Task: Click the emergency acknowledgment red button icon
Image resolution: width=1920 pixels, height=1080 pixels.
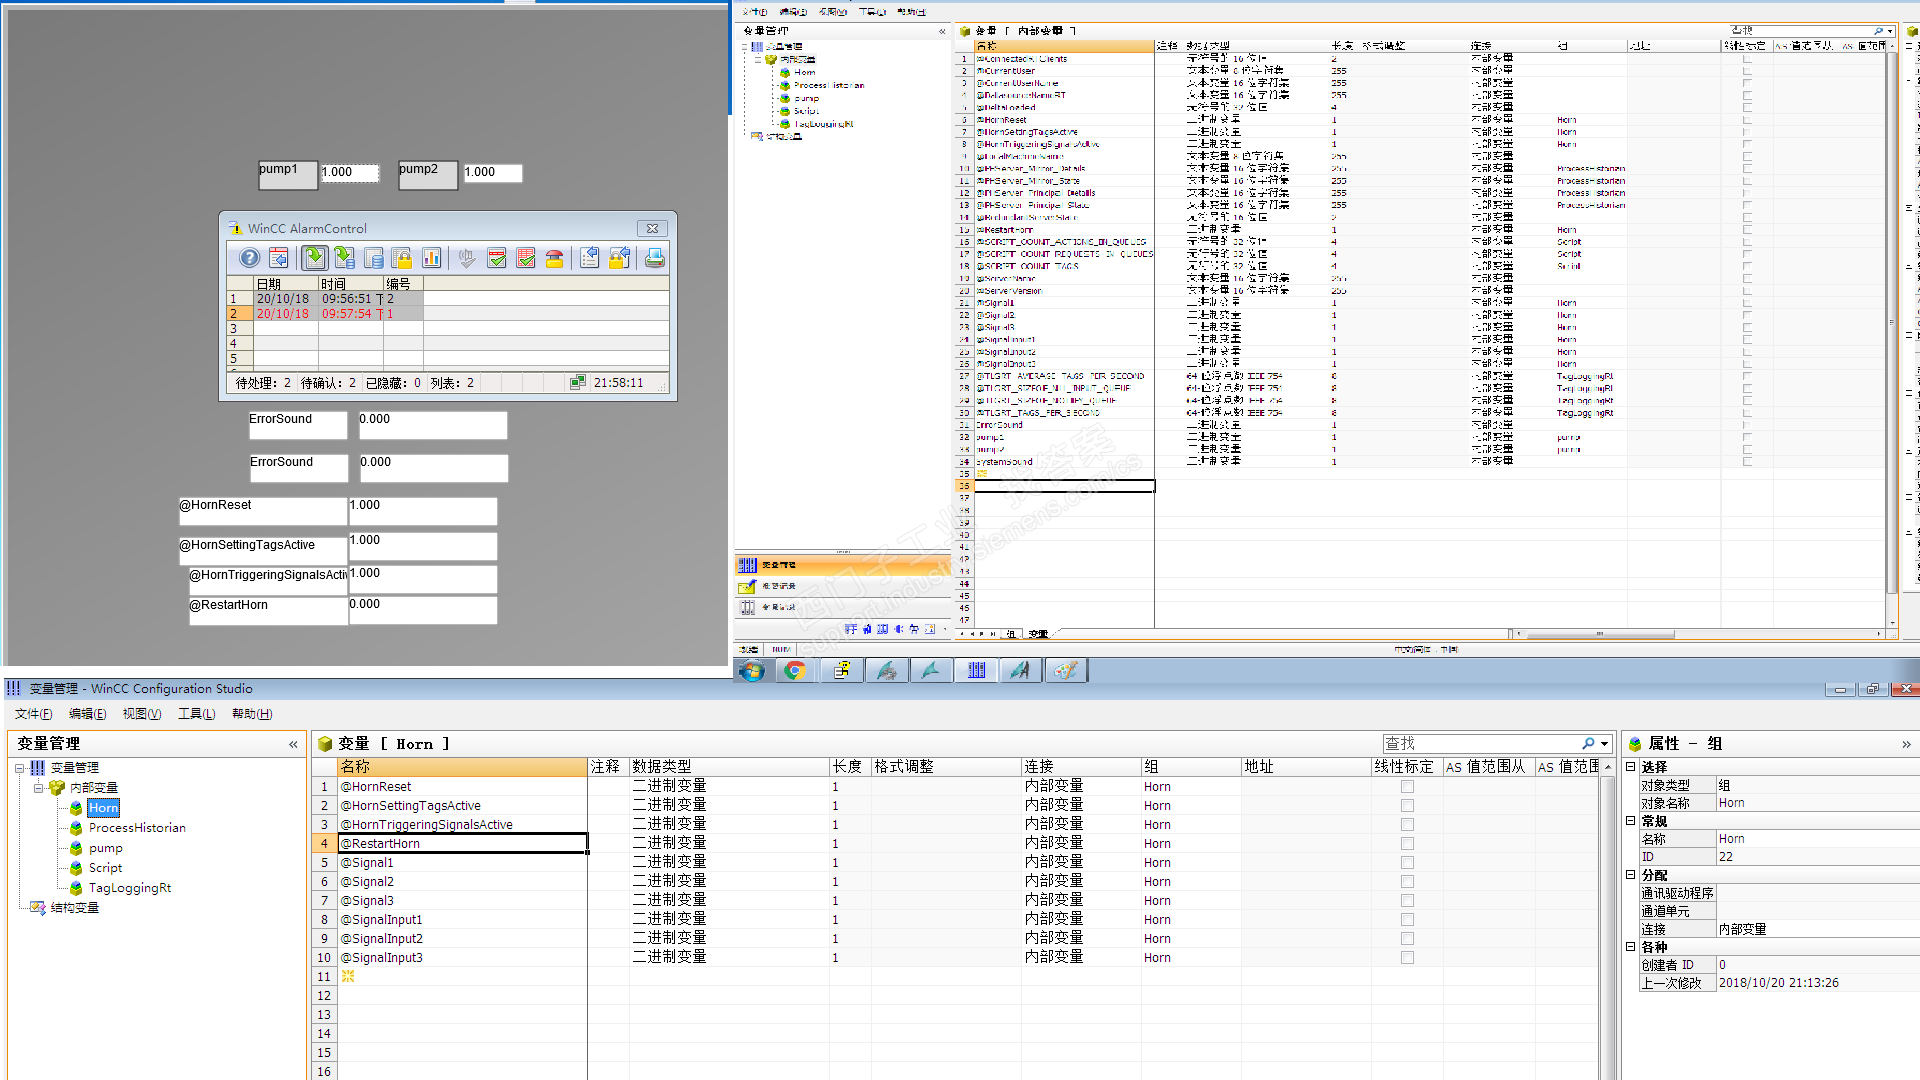Action: [555, 258]
